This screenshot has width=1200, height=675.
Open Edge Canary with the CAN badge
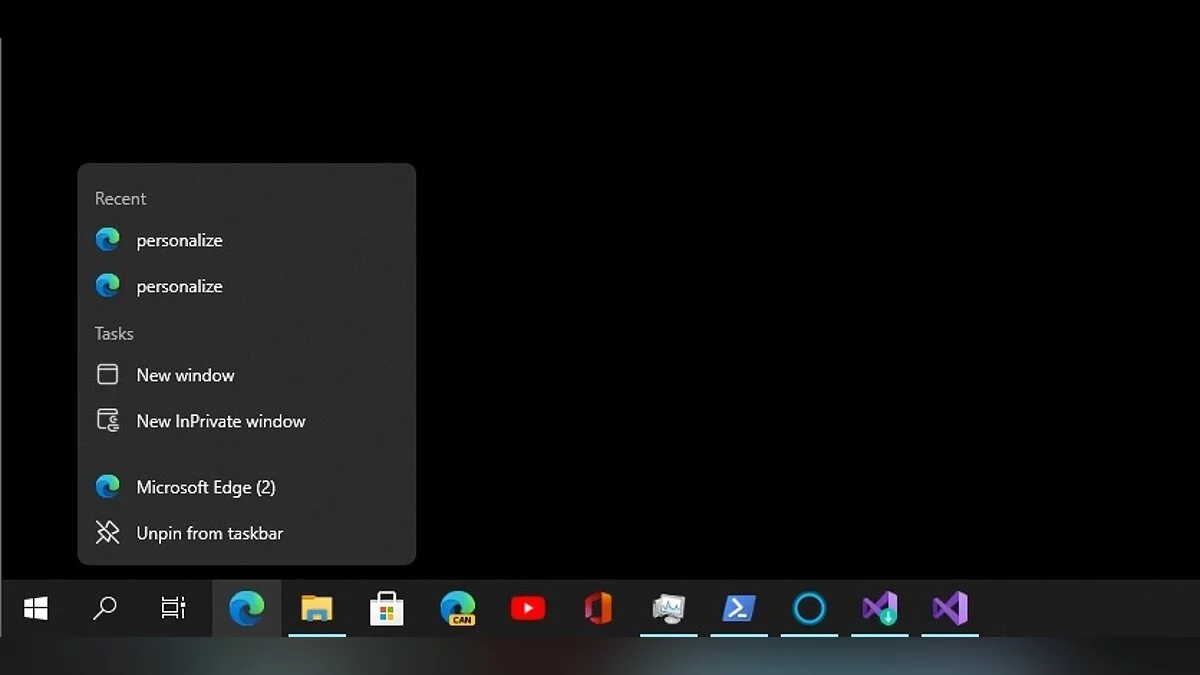point(458,608)
